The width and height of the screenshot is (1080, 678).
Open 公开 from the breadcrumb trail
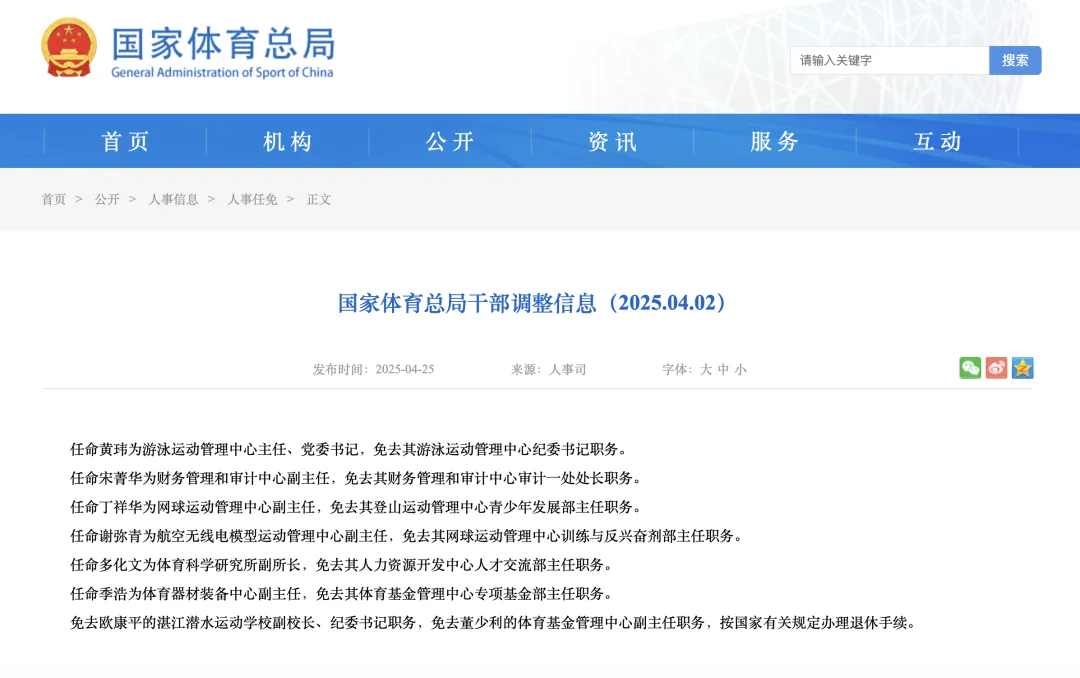107,200
